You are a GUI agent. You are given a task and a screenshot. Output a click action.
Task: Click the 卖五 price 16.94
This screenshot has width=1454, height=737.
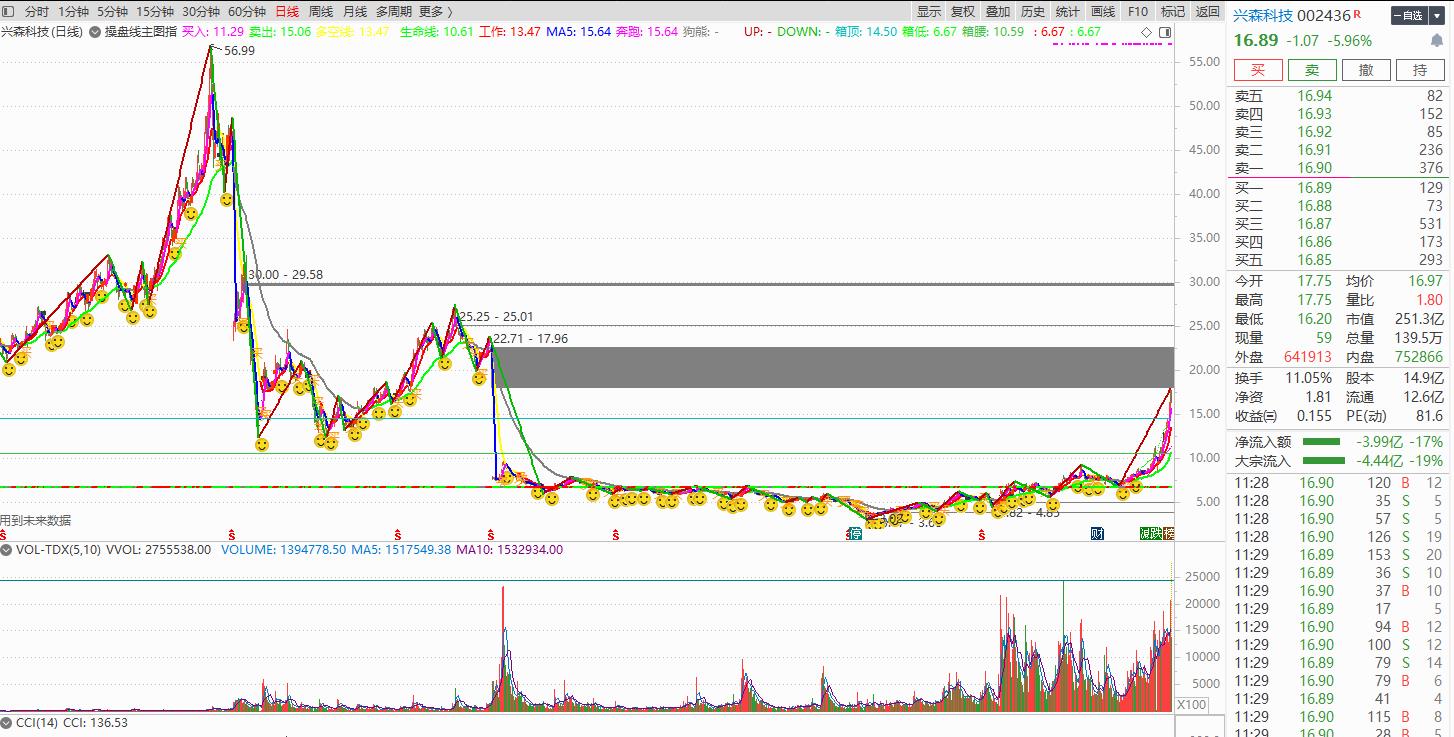coord(1314,96)
